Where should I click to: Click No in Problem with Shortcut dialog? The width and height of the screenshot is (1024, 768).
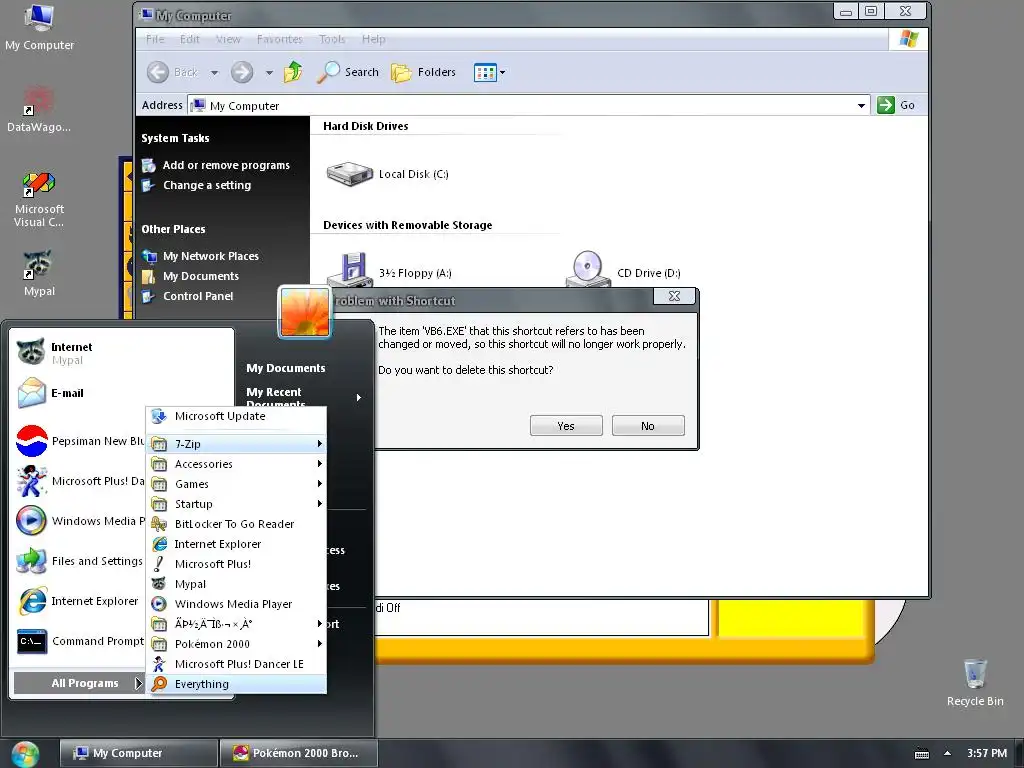click(x=648, y=426)
